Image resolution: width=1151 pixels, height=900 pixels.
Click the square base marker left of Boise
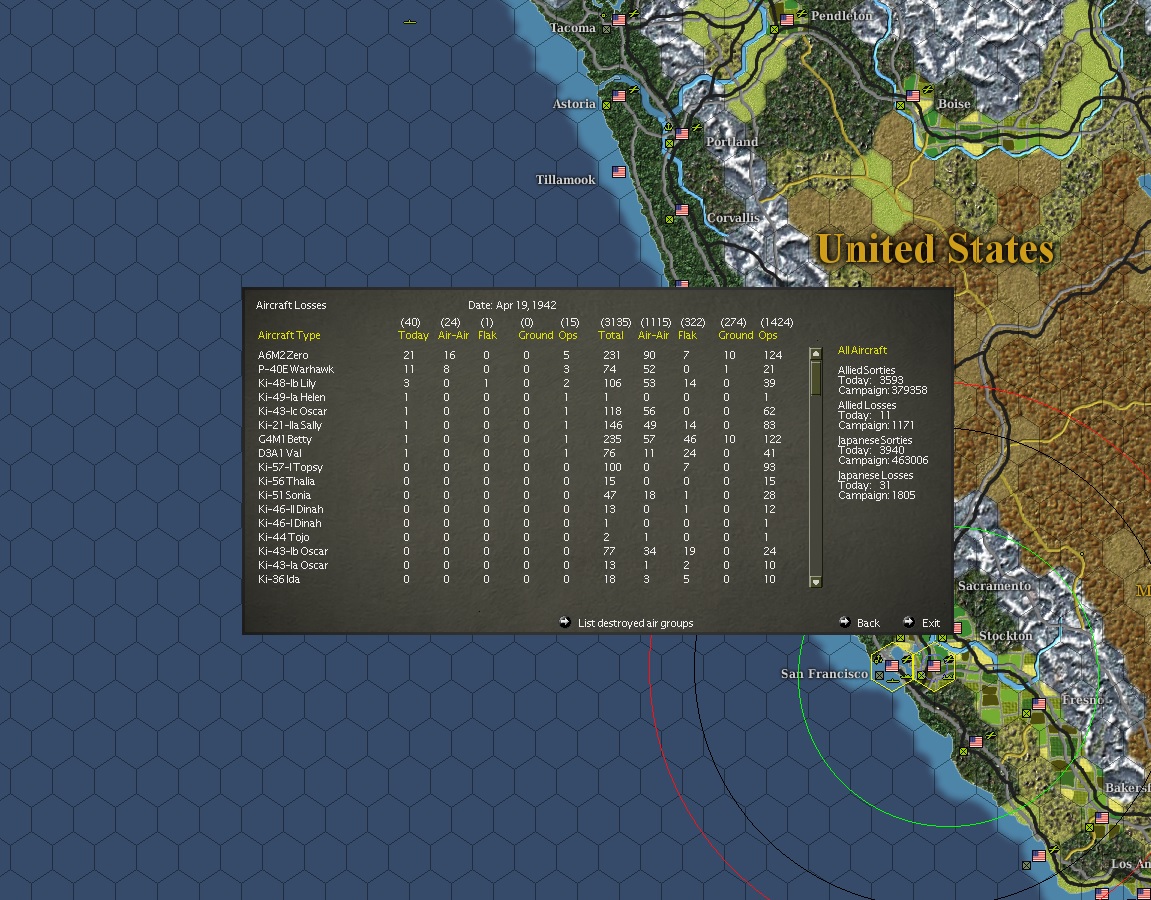click(x=900, y=106)
